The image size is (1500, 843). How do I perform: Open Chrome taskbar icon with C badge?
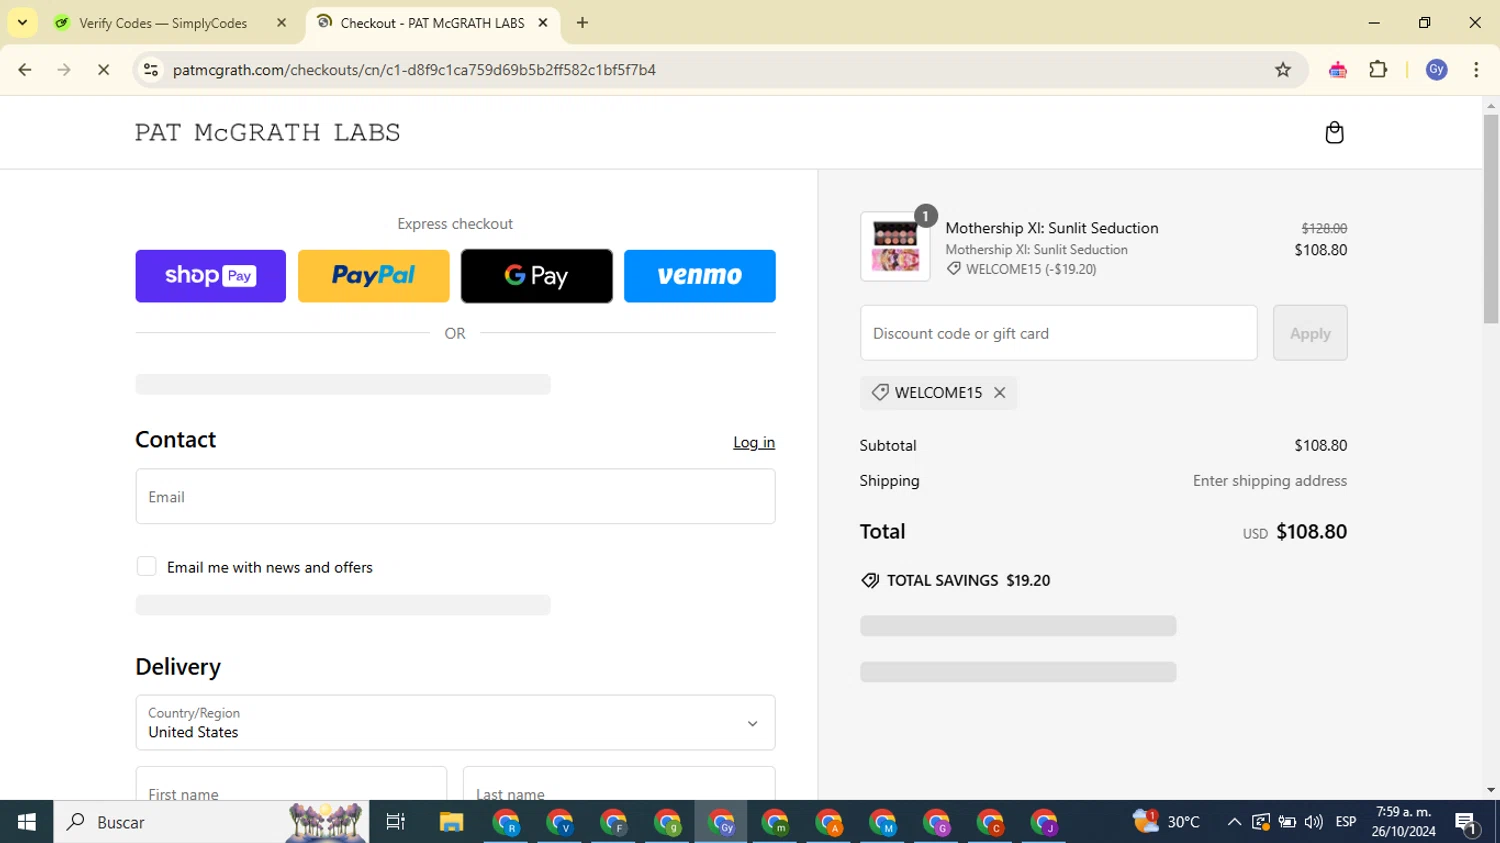tap(991, 822)
